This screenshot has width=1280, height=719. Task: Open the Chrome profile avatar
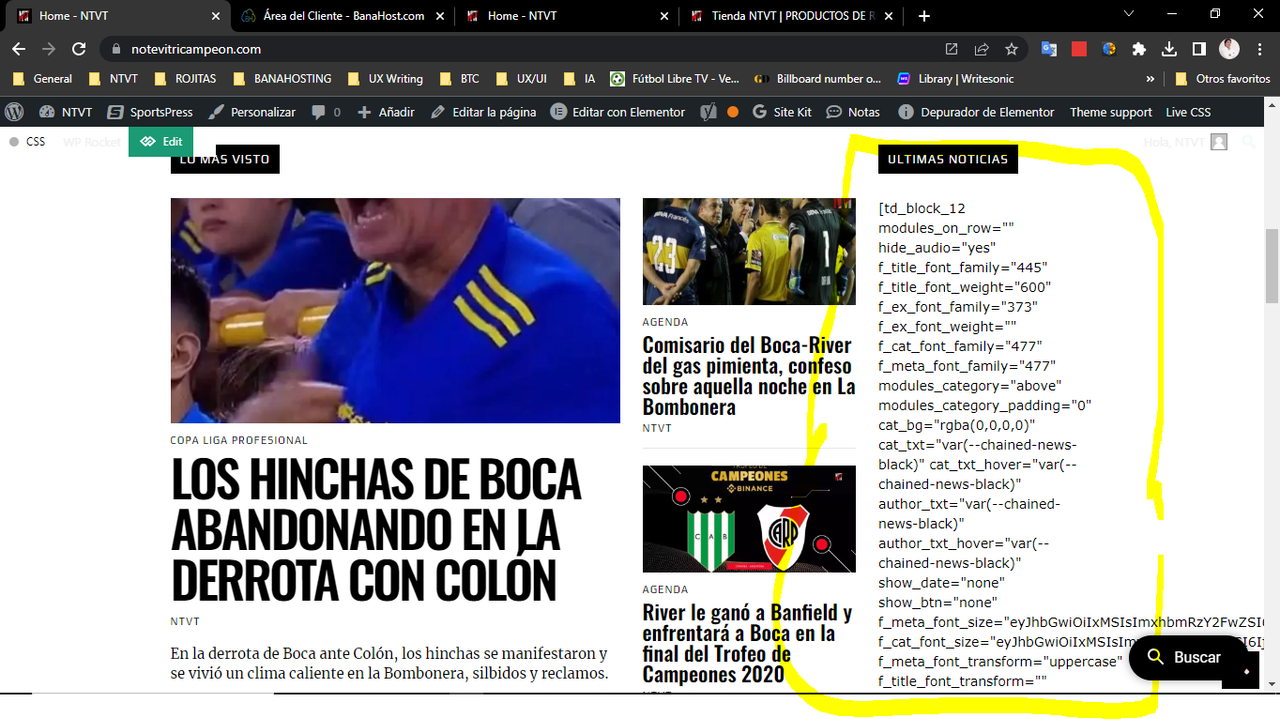[1230, 49]
